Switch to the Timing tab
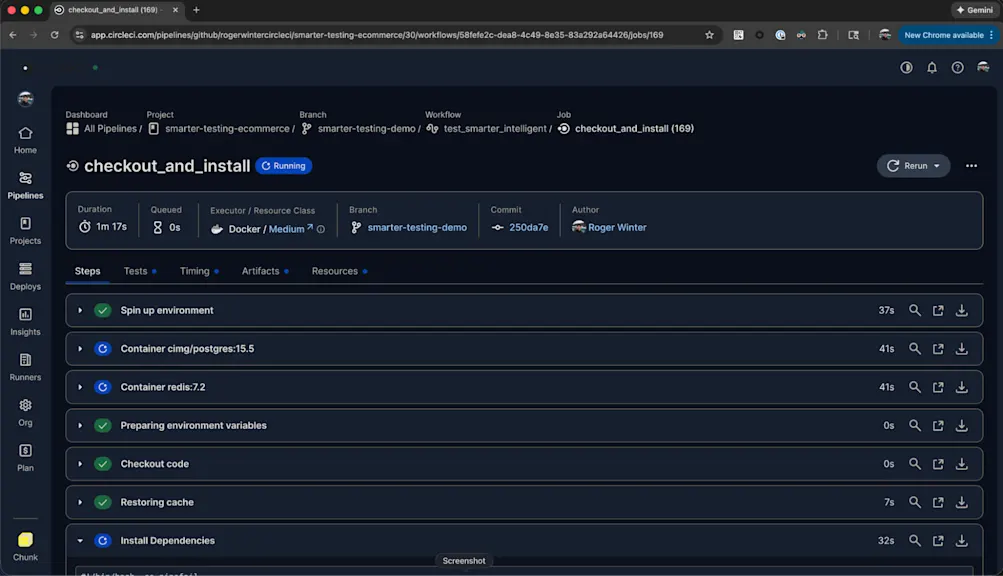 coord(199,271)
